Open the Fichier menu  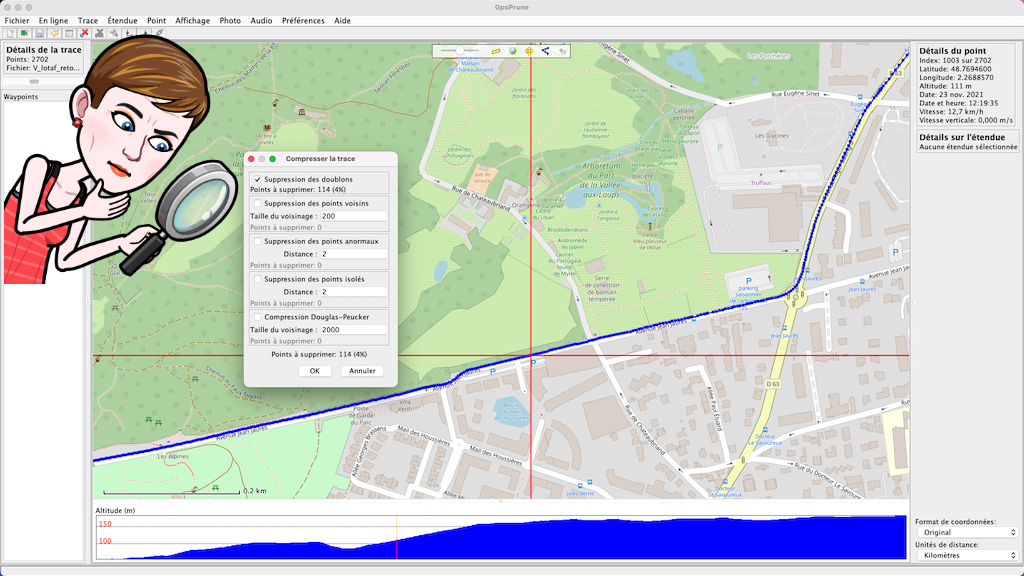(17, 21)
